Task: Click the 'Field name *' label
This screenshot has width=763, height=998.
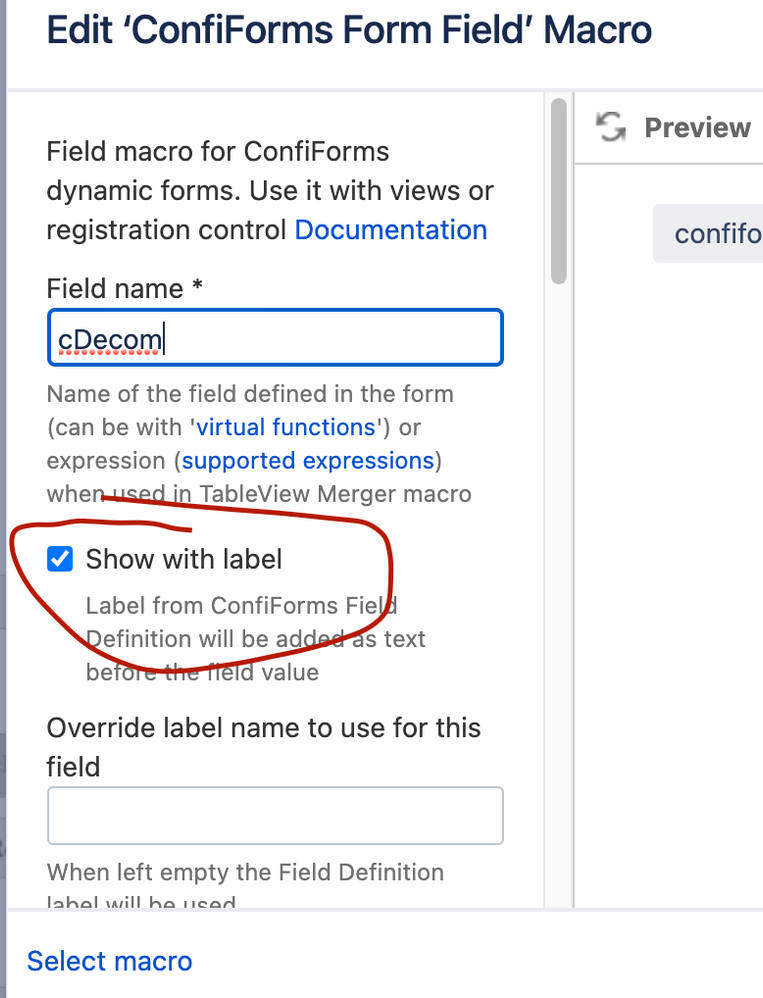Action: 125,288
